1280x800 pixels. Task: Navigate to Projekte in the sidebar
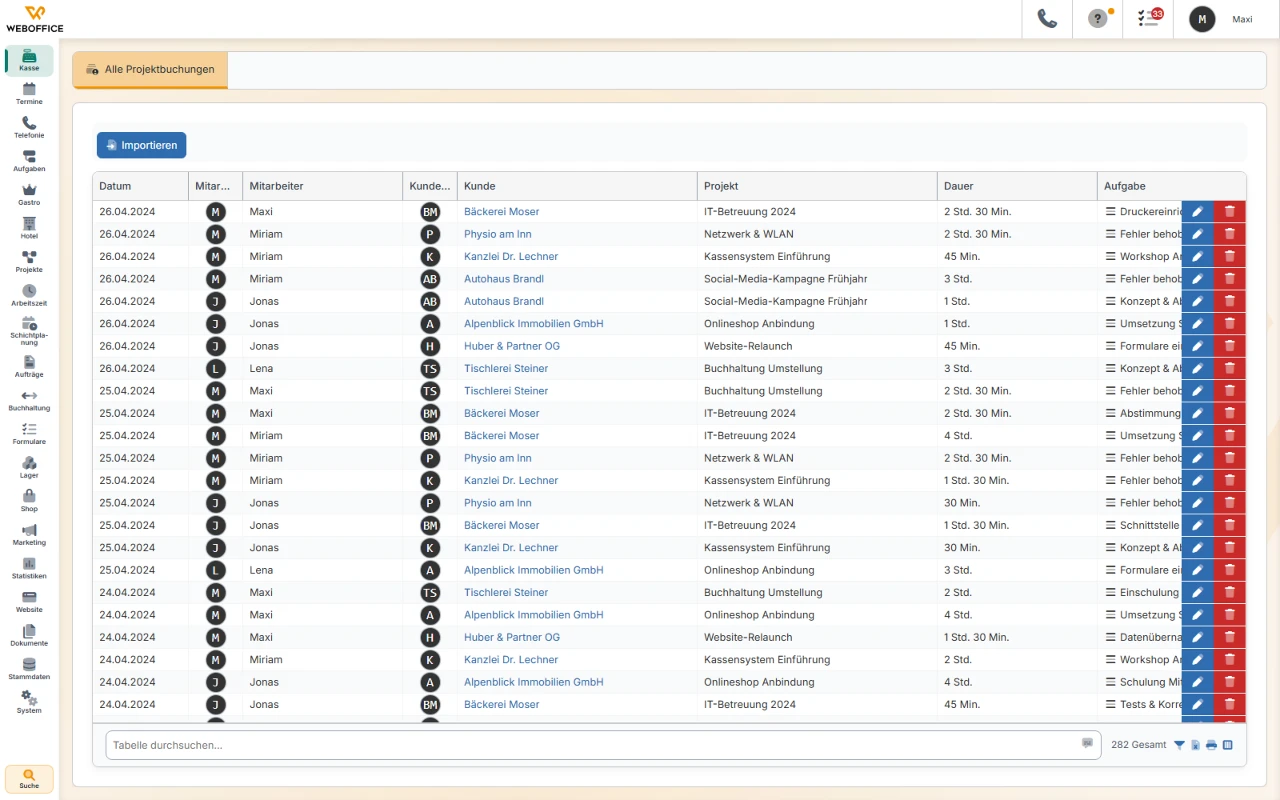coord(29,262)
